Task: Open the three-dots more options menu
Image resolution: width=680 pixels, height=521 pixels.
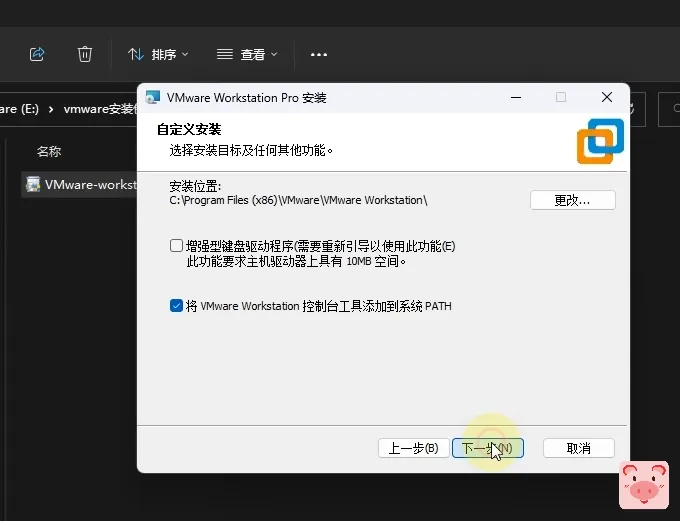Action: point(319,55)
